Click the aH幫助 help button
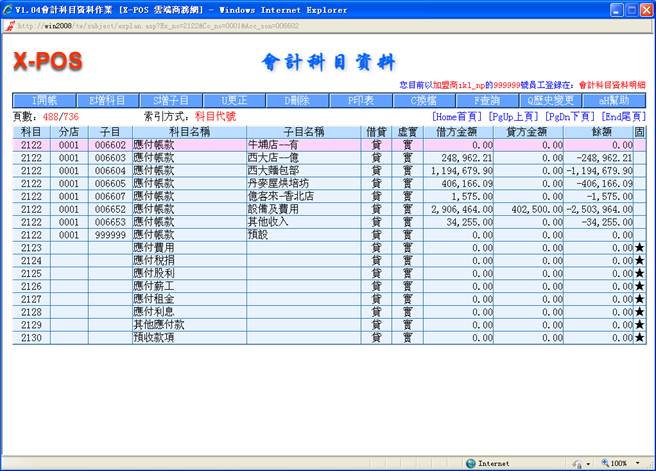Screen dimensions: 656x471 click(613, 100)
